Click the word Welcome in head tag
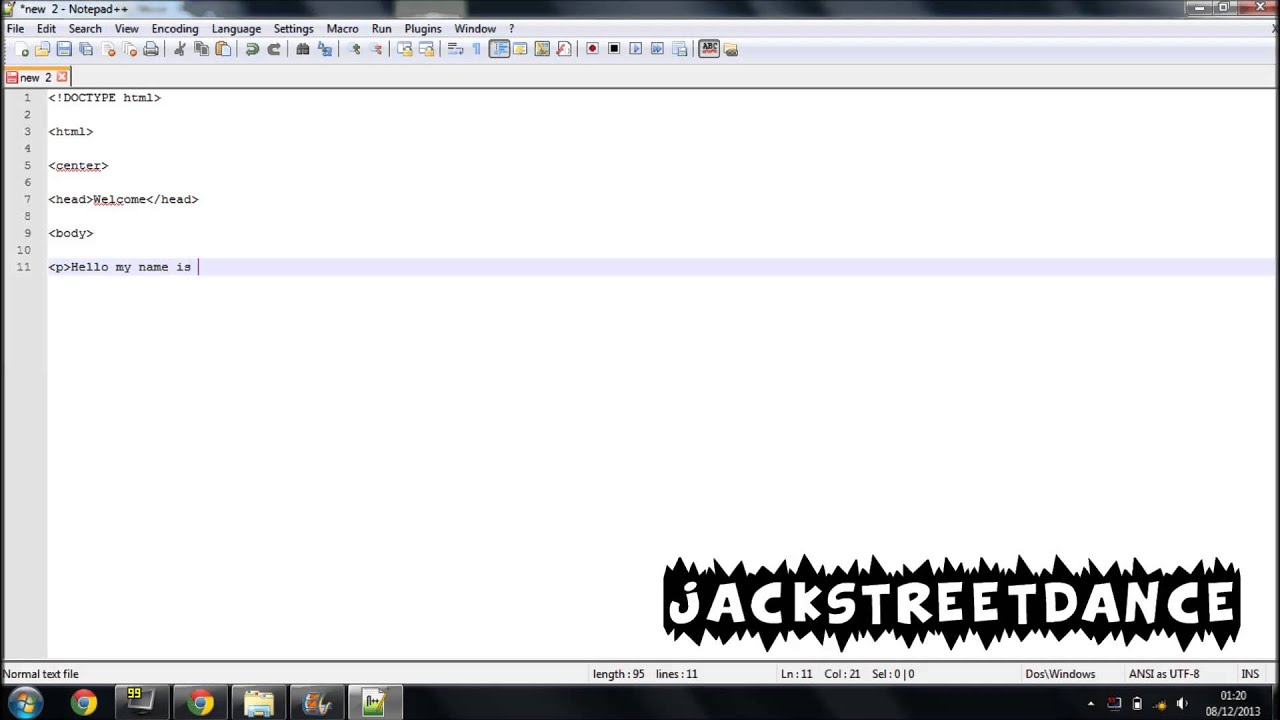Viewport: 1280px width, 720px height. 119,199
